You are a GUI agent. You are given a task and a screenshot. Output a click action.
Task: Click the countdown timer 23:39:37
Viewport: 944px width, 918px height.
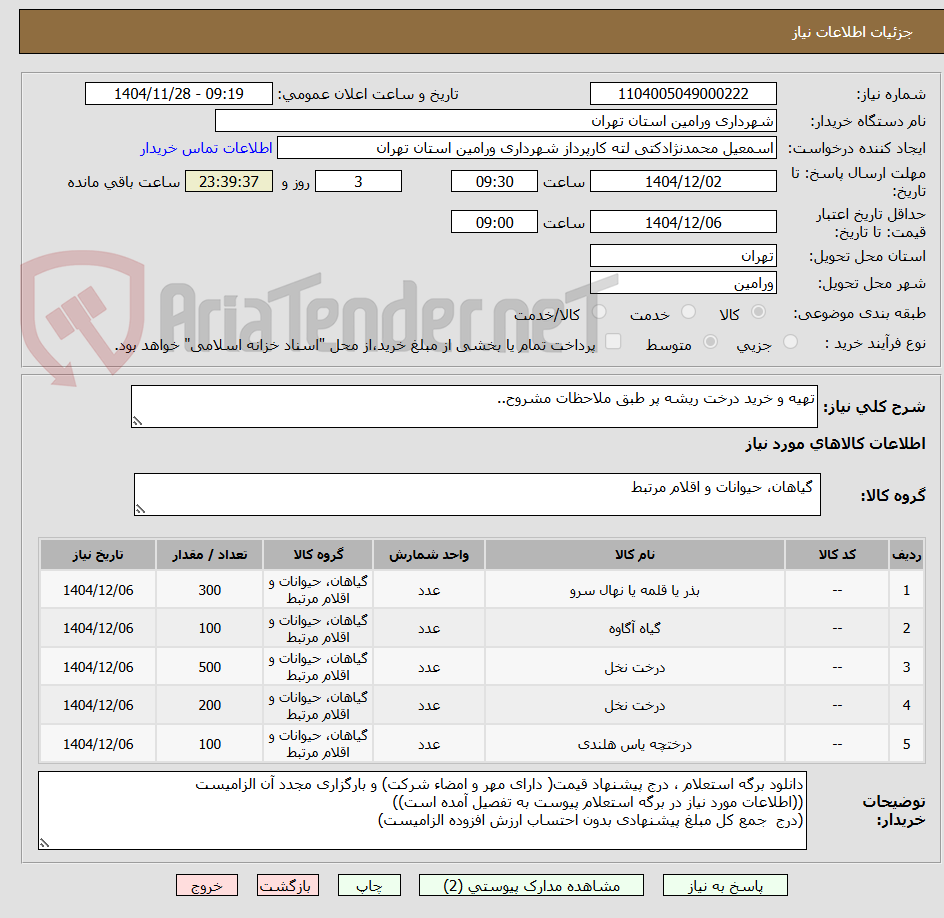tap(229, 181)
